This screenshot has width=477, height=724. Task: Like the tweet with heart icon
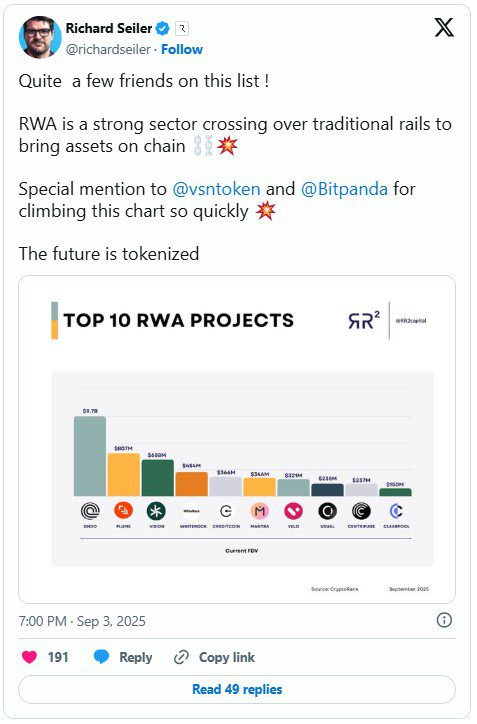click(x=30, y=657)
